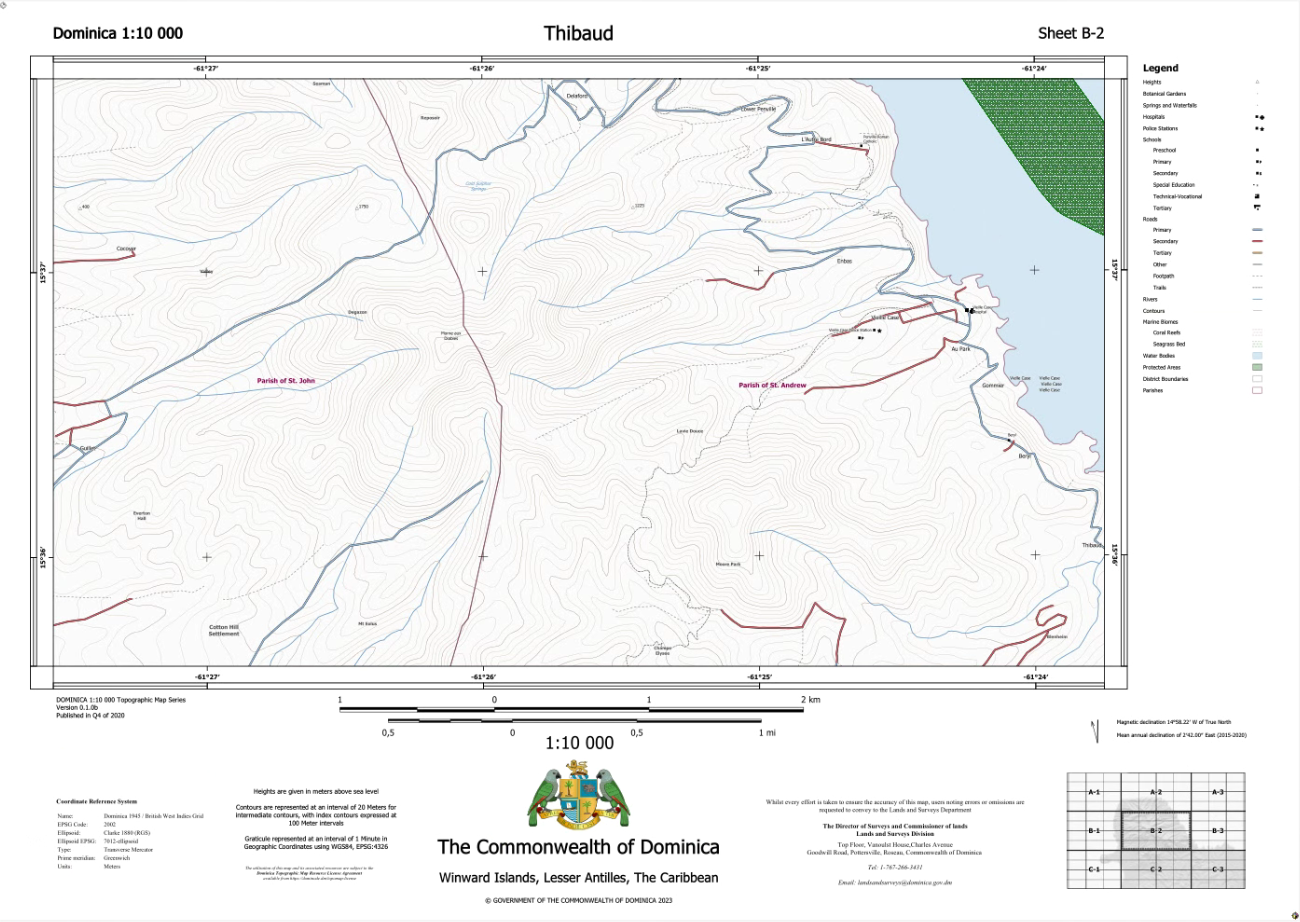
Task: Select the Technical-Vocational school symbol in legend
Action: (1257, 197)
